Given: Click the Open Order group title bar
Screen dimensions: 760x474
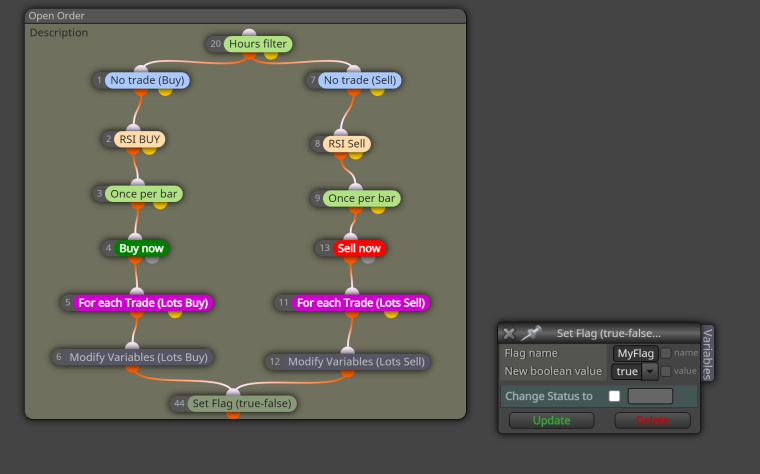Looking at the screenshot, I should [x=245, y=16].
